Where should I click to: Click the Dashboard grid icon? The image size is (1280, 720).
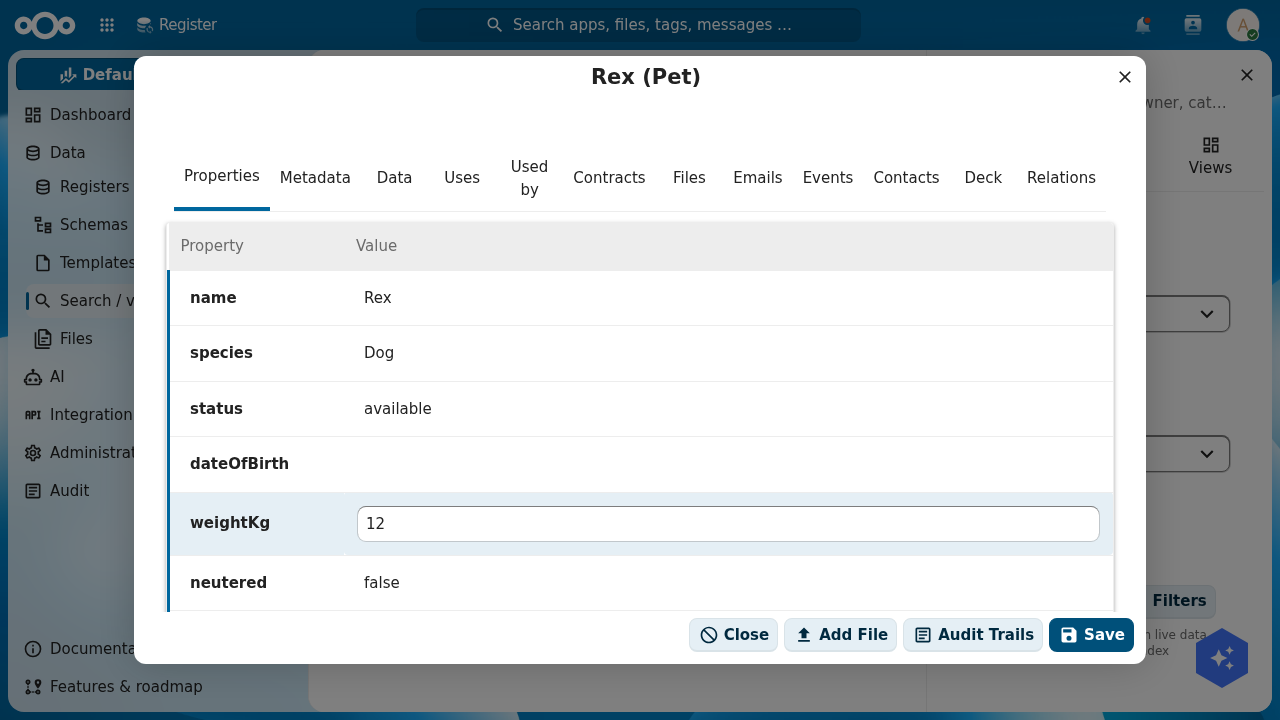pyautogui.click(x=33, y=115)
